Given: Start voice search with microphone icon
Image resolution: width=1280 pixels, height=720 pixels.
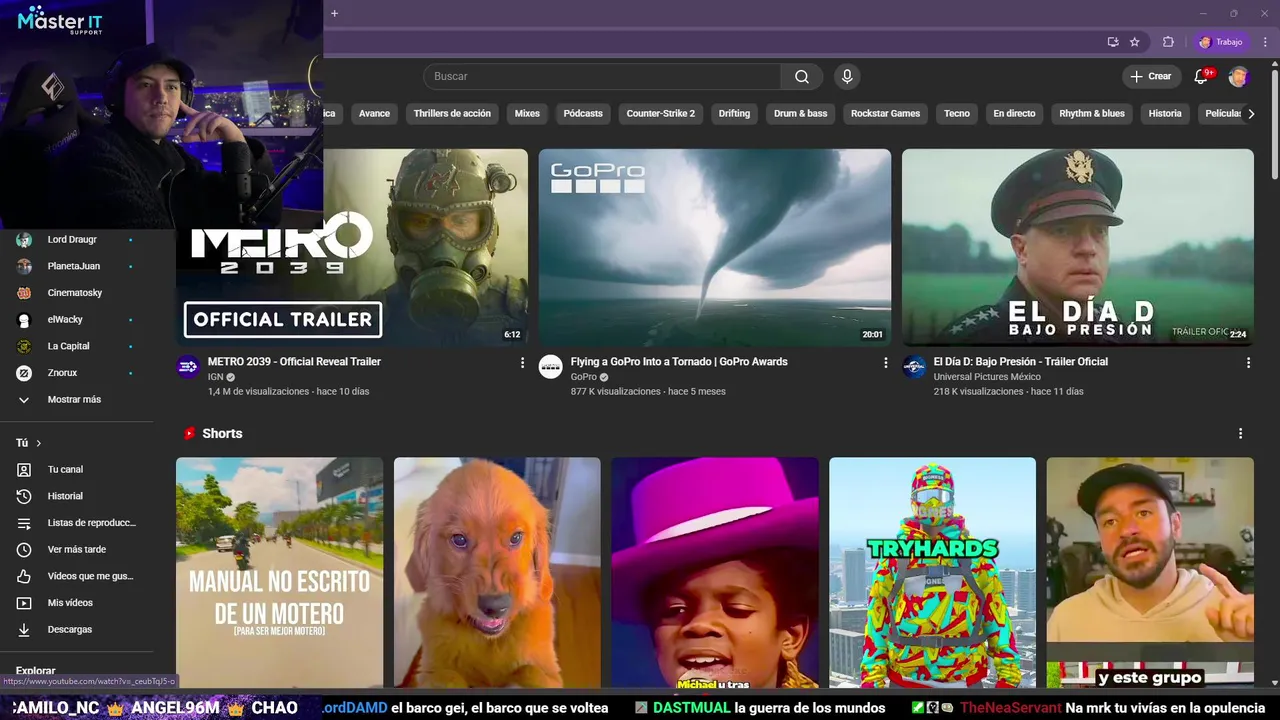Looking at the screenshot, I should click(847, 77).
